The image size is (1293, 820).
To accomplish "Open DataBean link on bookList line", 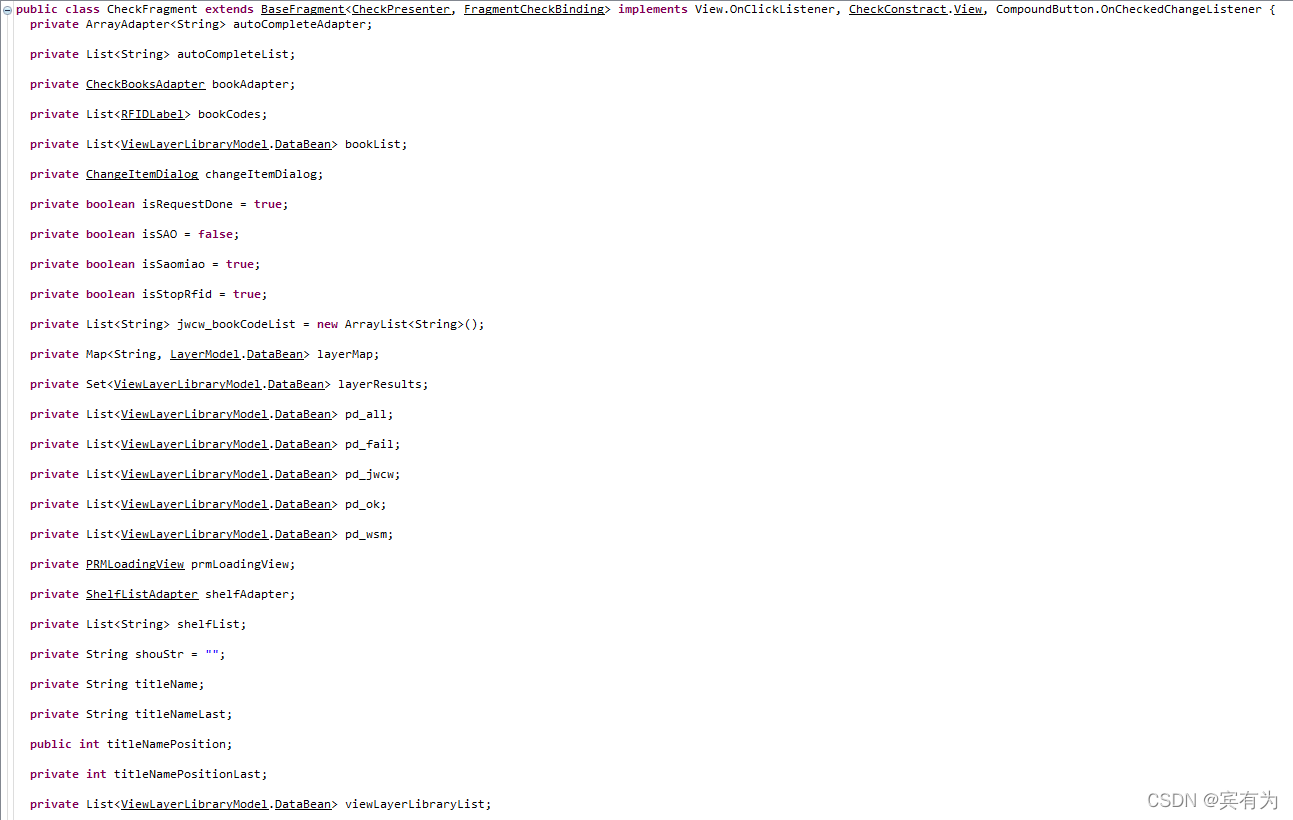I will point(303,144).
